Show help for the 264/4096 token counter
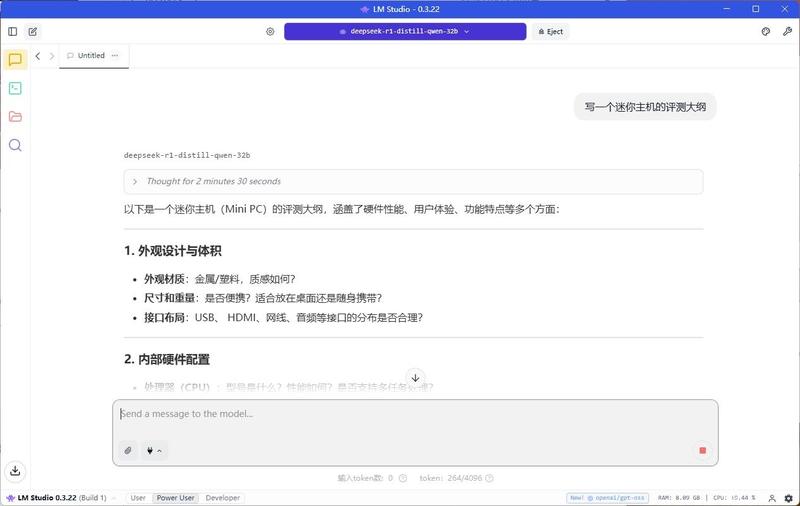The image size is (800, 506). click(x=489, y=478)
